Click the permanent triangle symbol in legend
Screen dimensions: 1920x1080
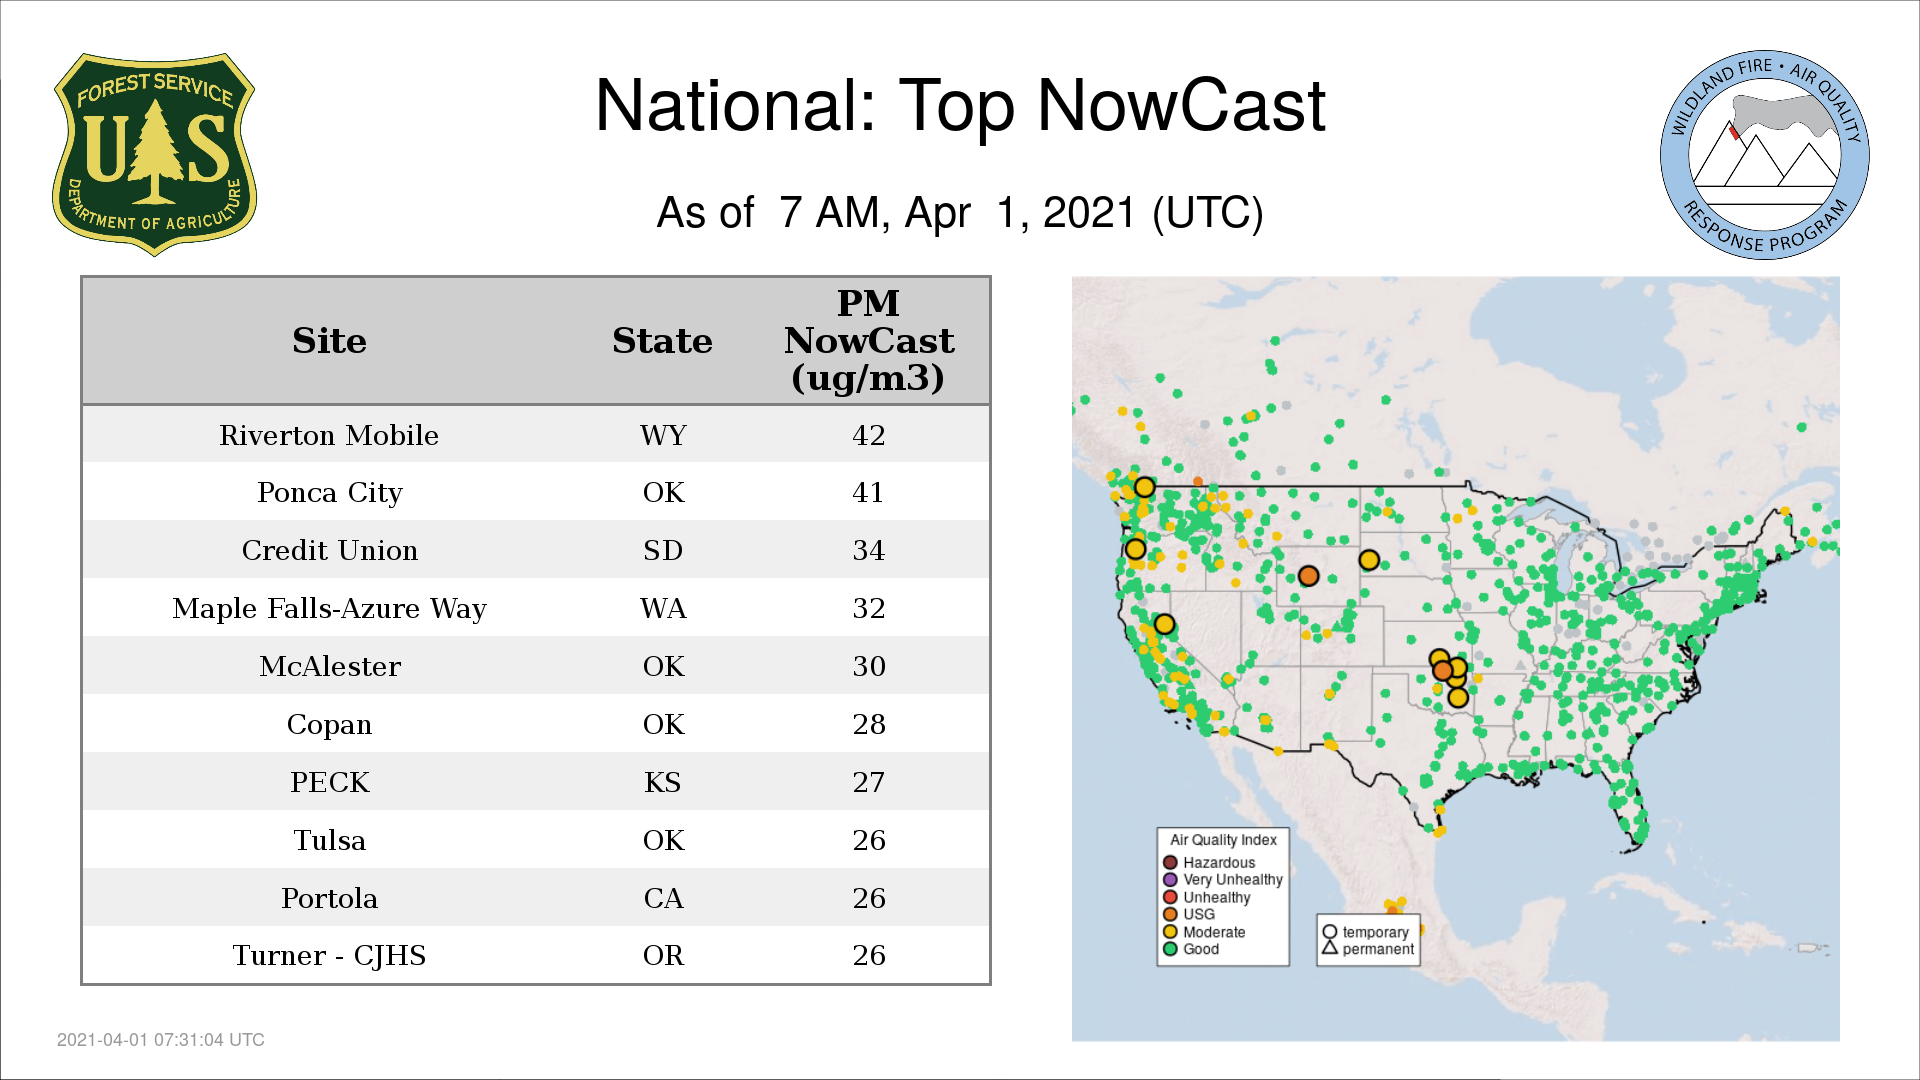tap(1329, 948)
